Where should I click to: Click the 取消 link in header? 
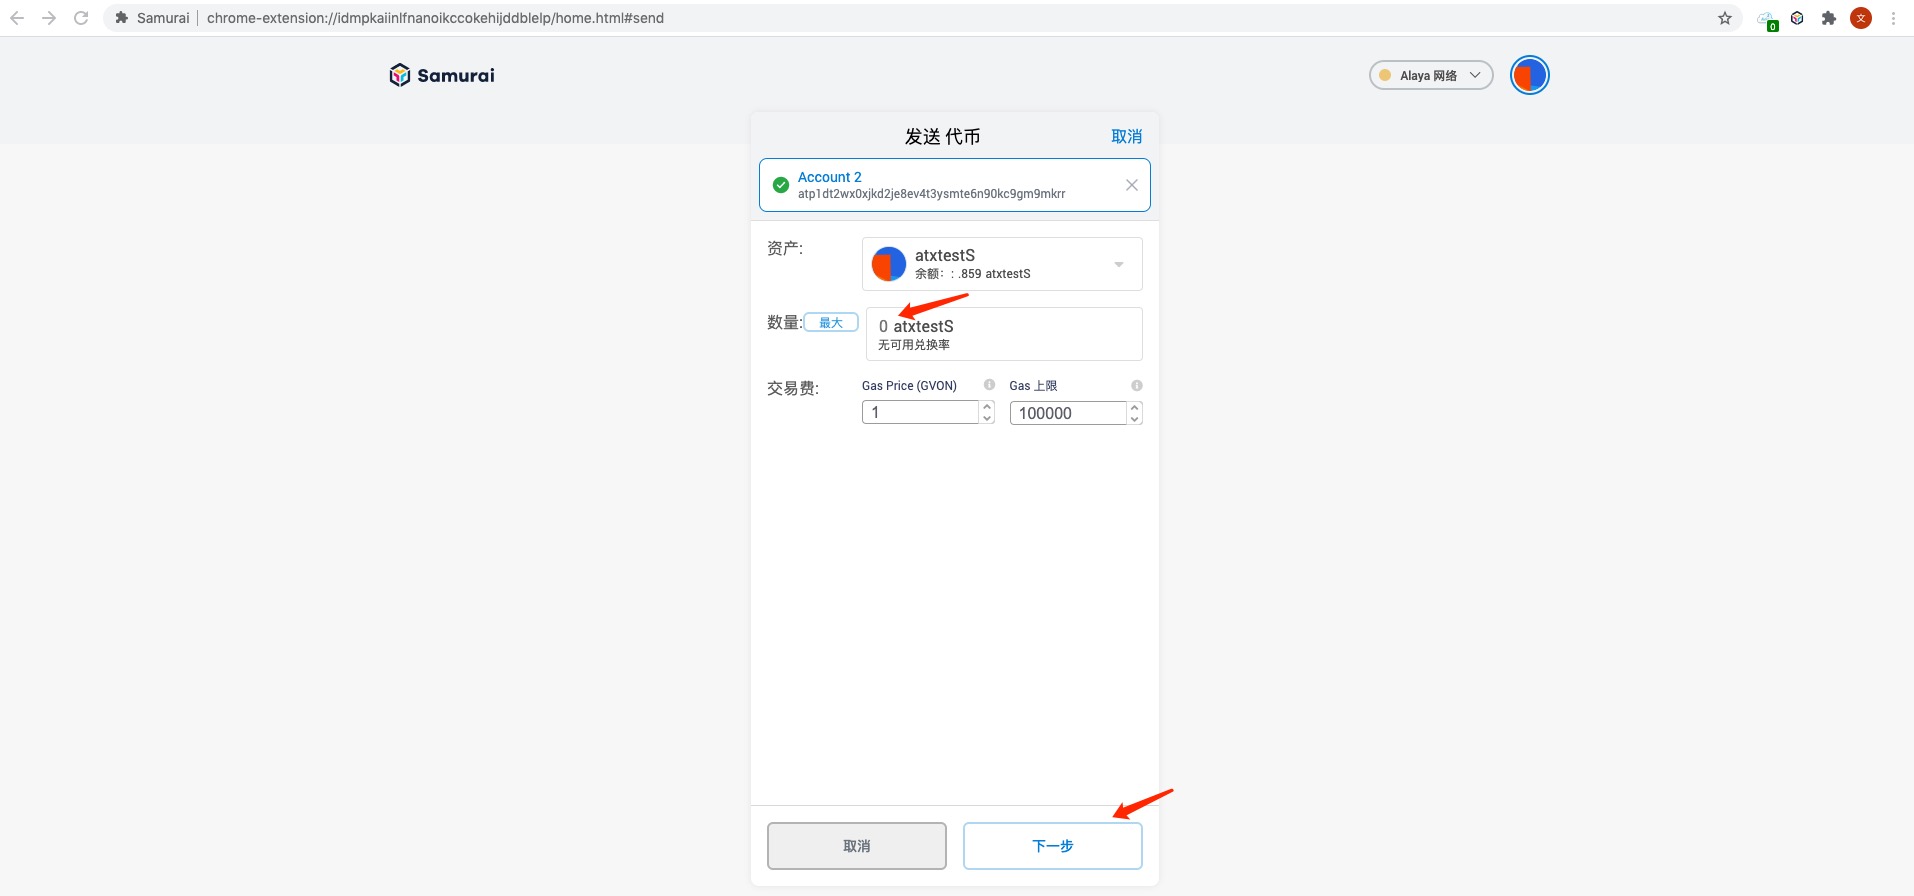click(x=1126, y=136)
